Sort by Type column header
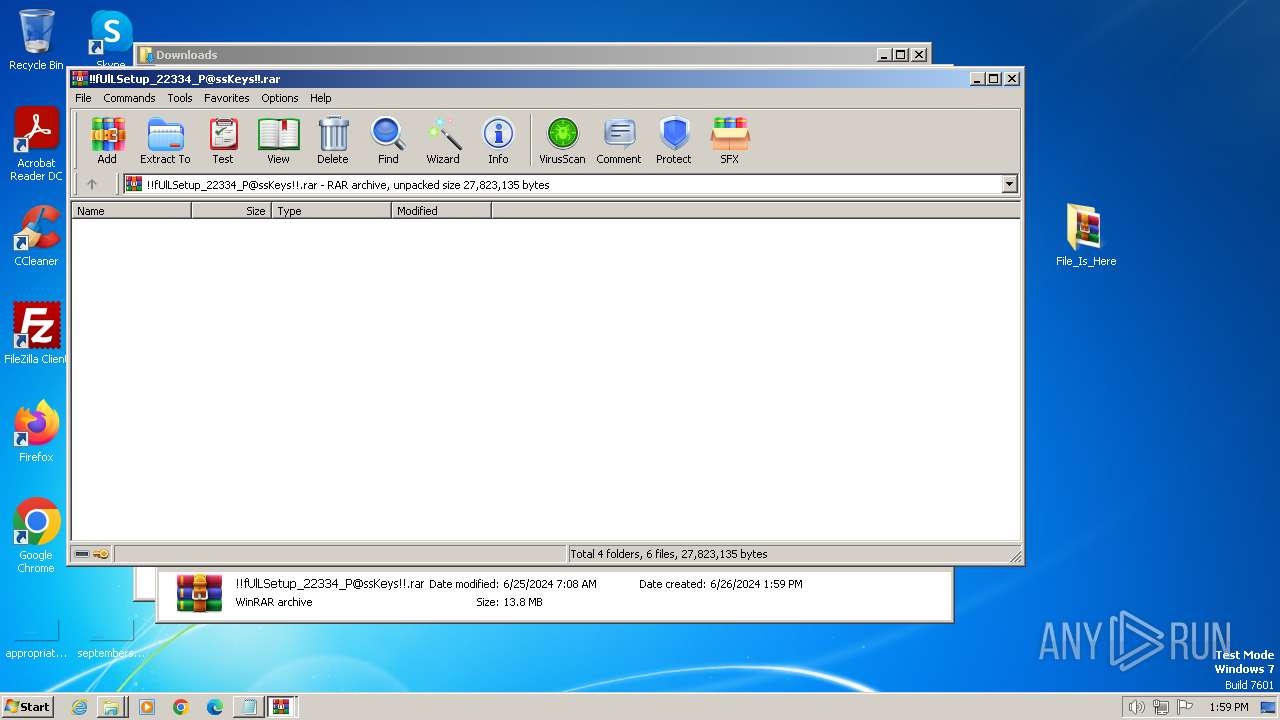 (x=331, y=211)
